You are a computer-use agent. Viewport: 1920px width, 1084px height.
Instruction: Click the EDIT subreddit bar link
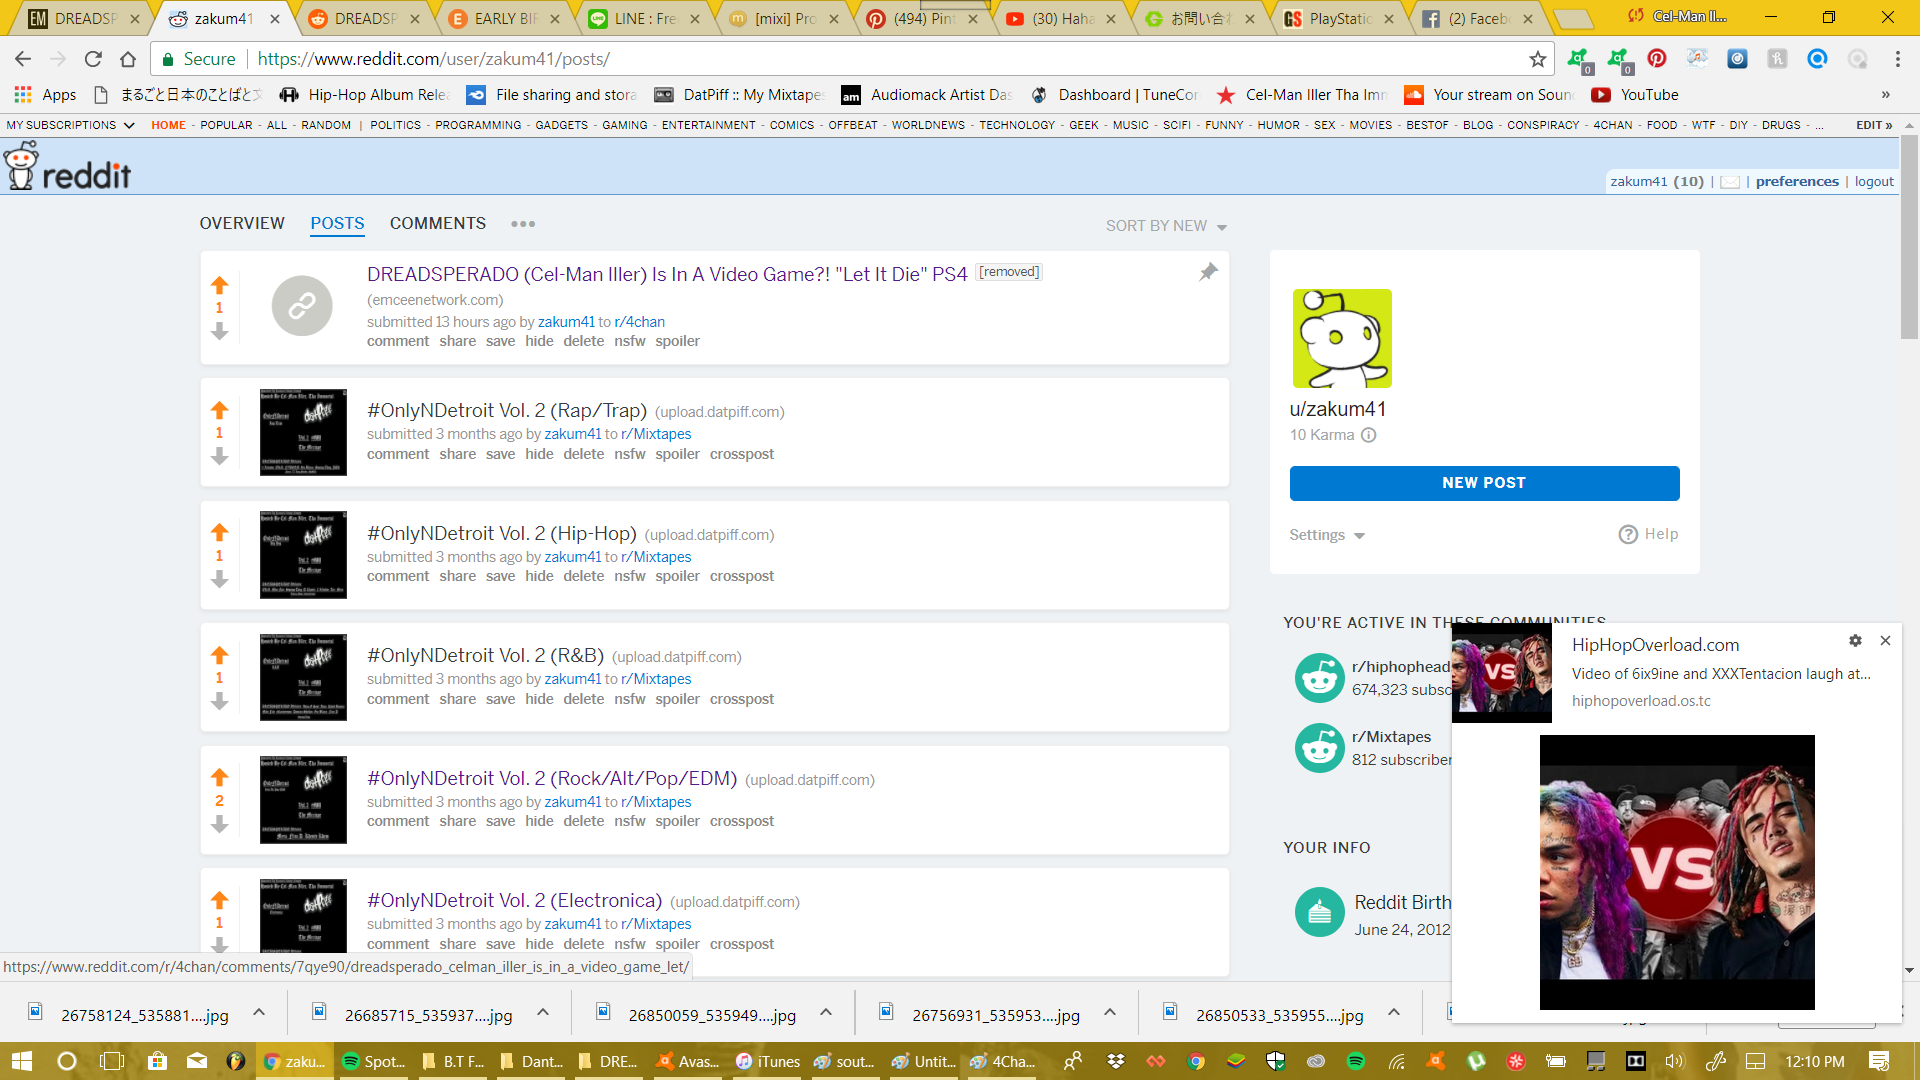(x=1873, y=125)
